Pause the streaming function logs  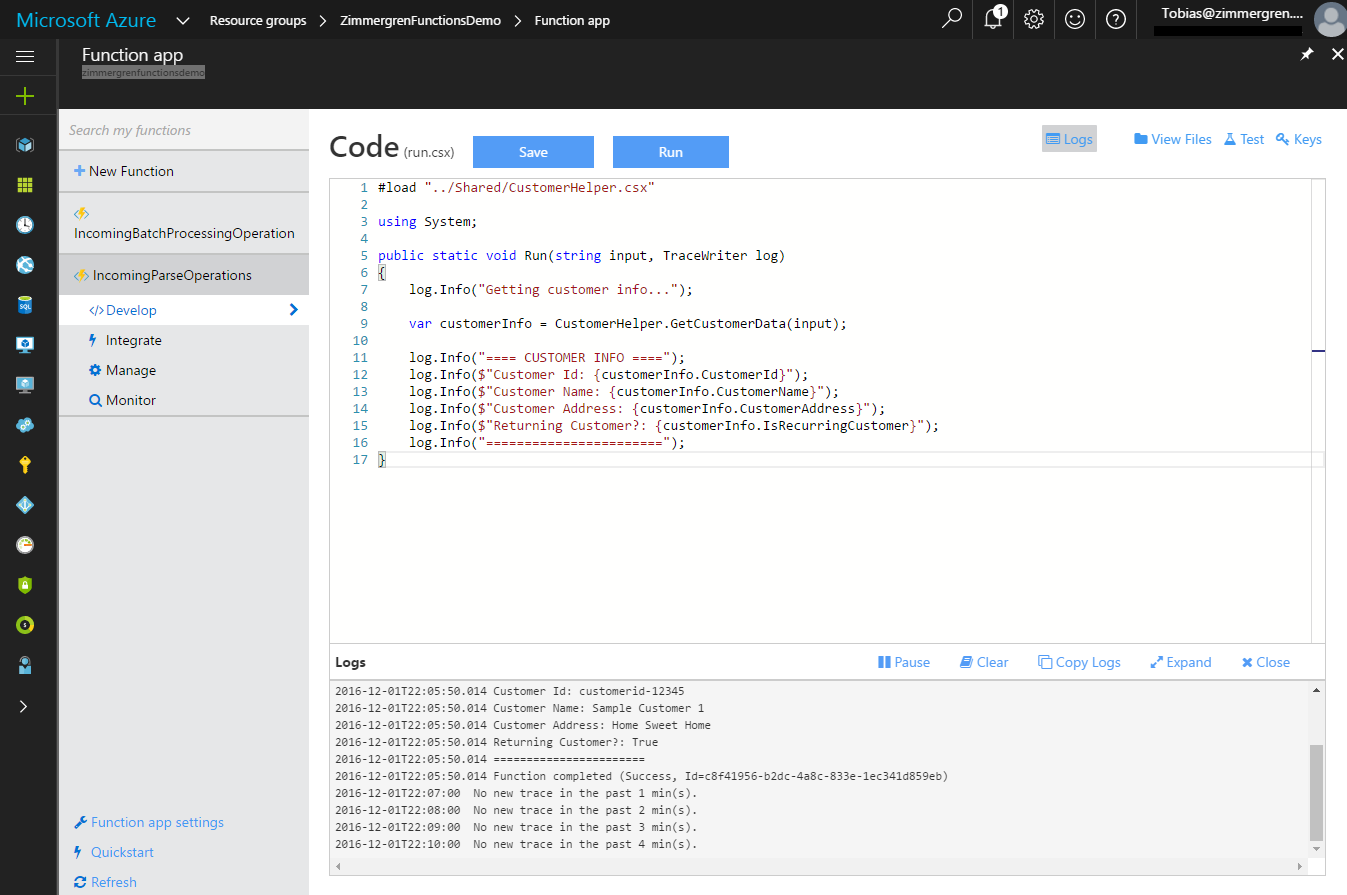[x=903, y=661]
